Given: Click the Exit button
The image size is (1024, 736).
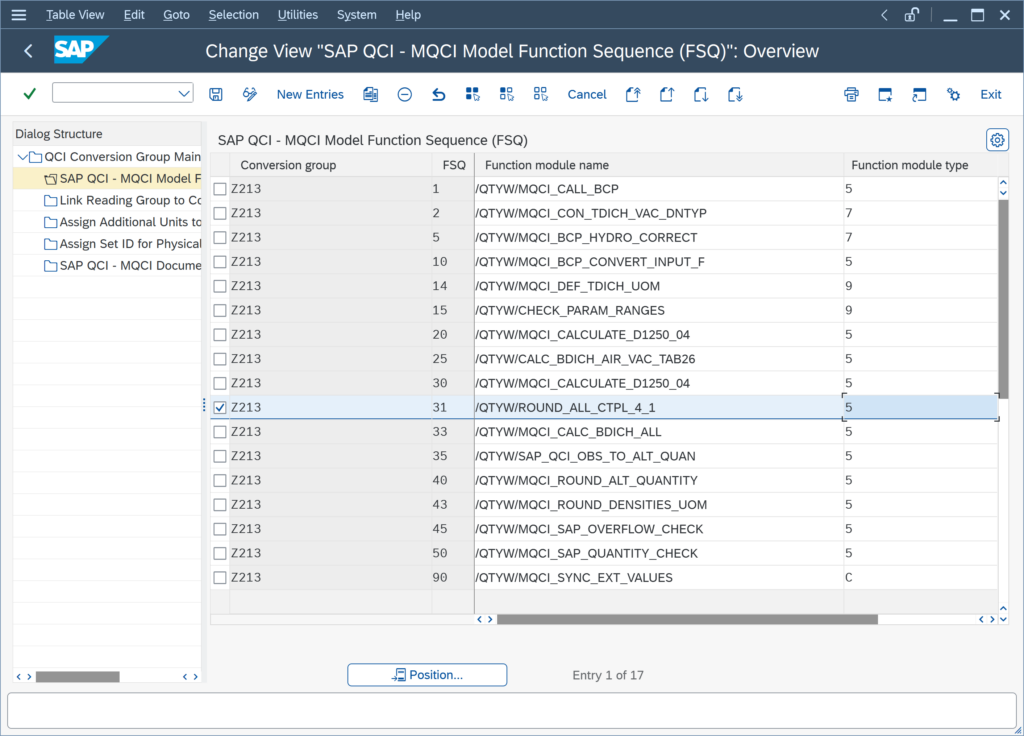Looking at the screenshot, I should 991,94.
